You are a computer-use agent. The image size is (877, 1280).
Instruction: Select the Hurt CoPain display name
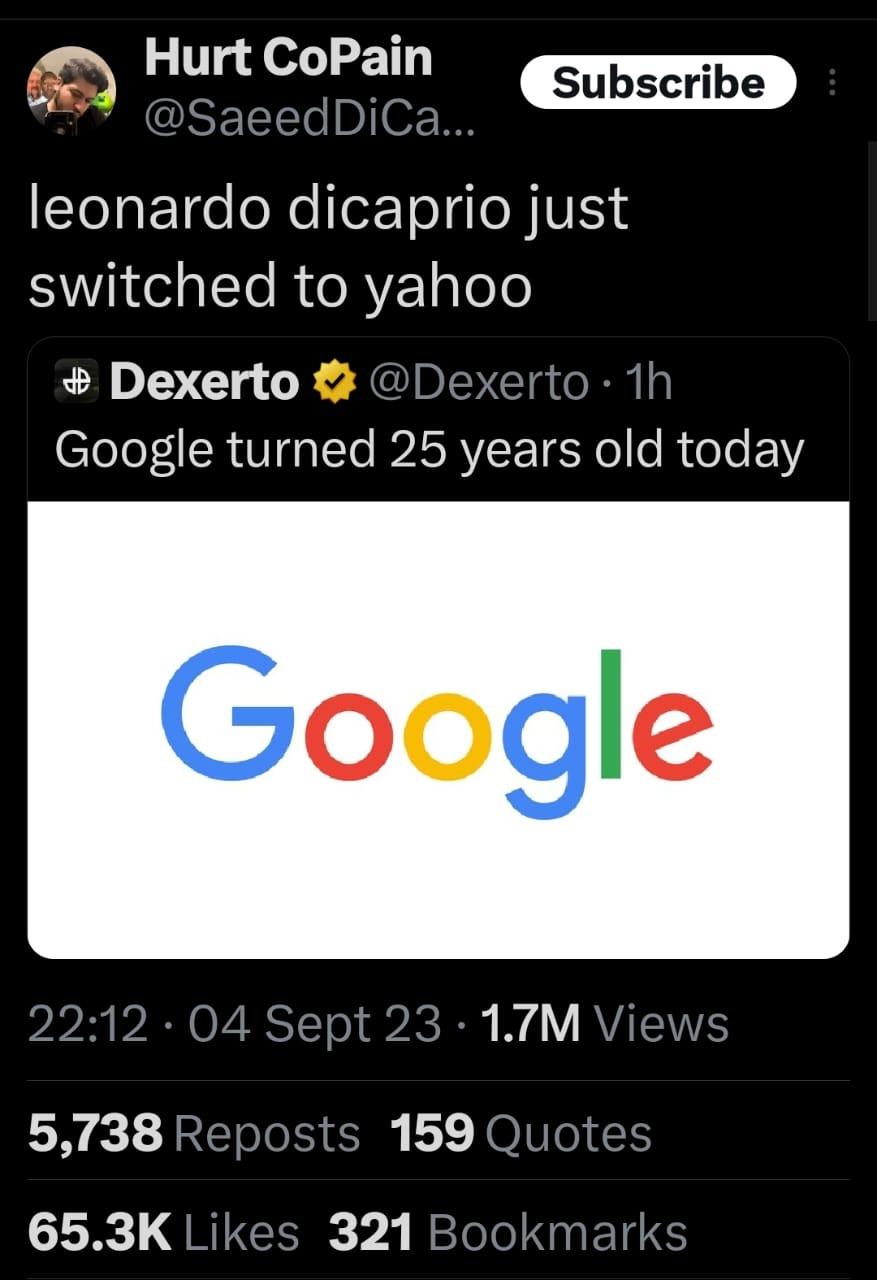pos(289,57)
